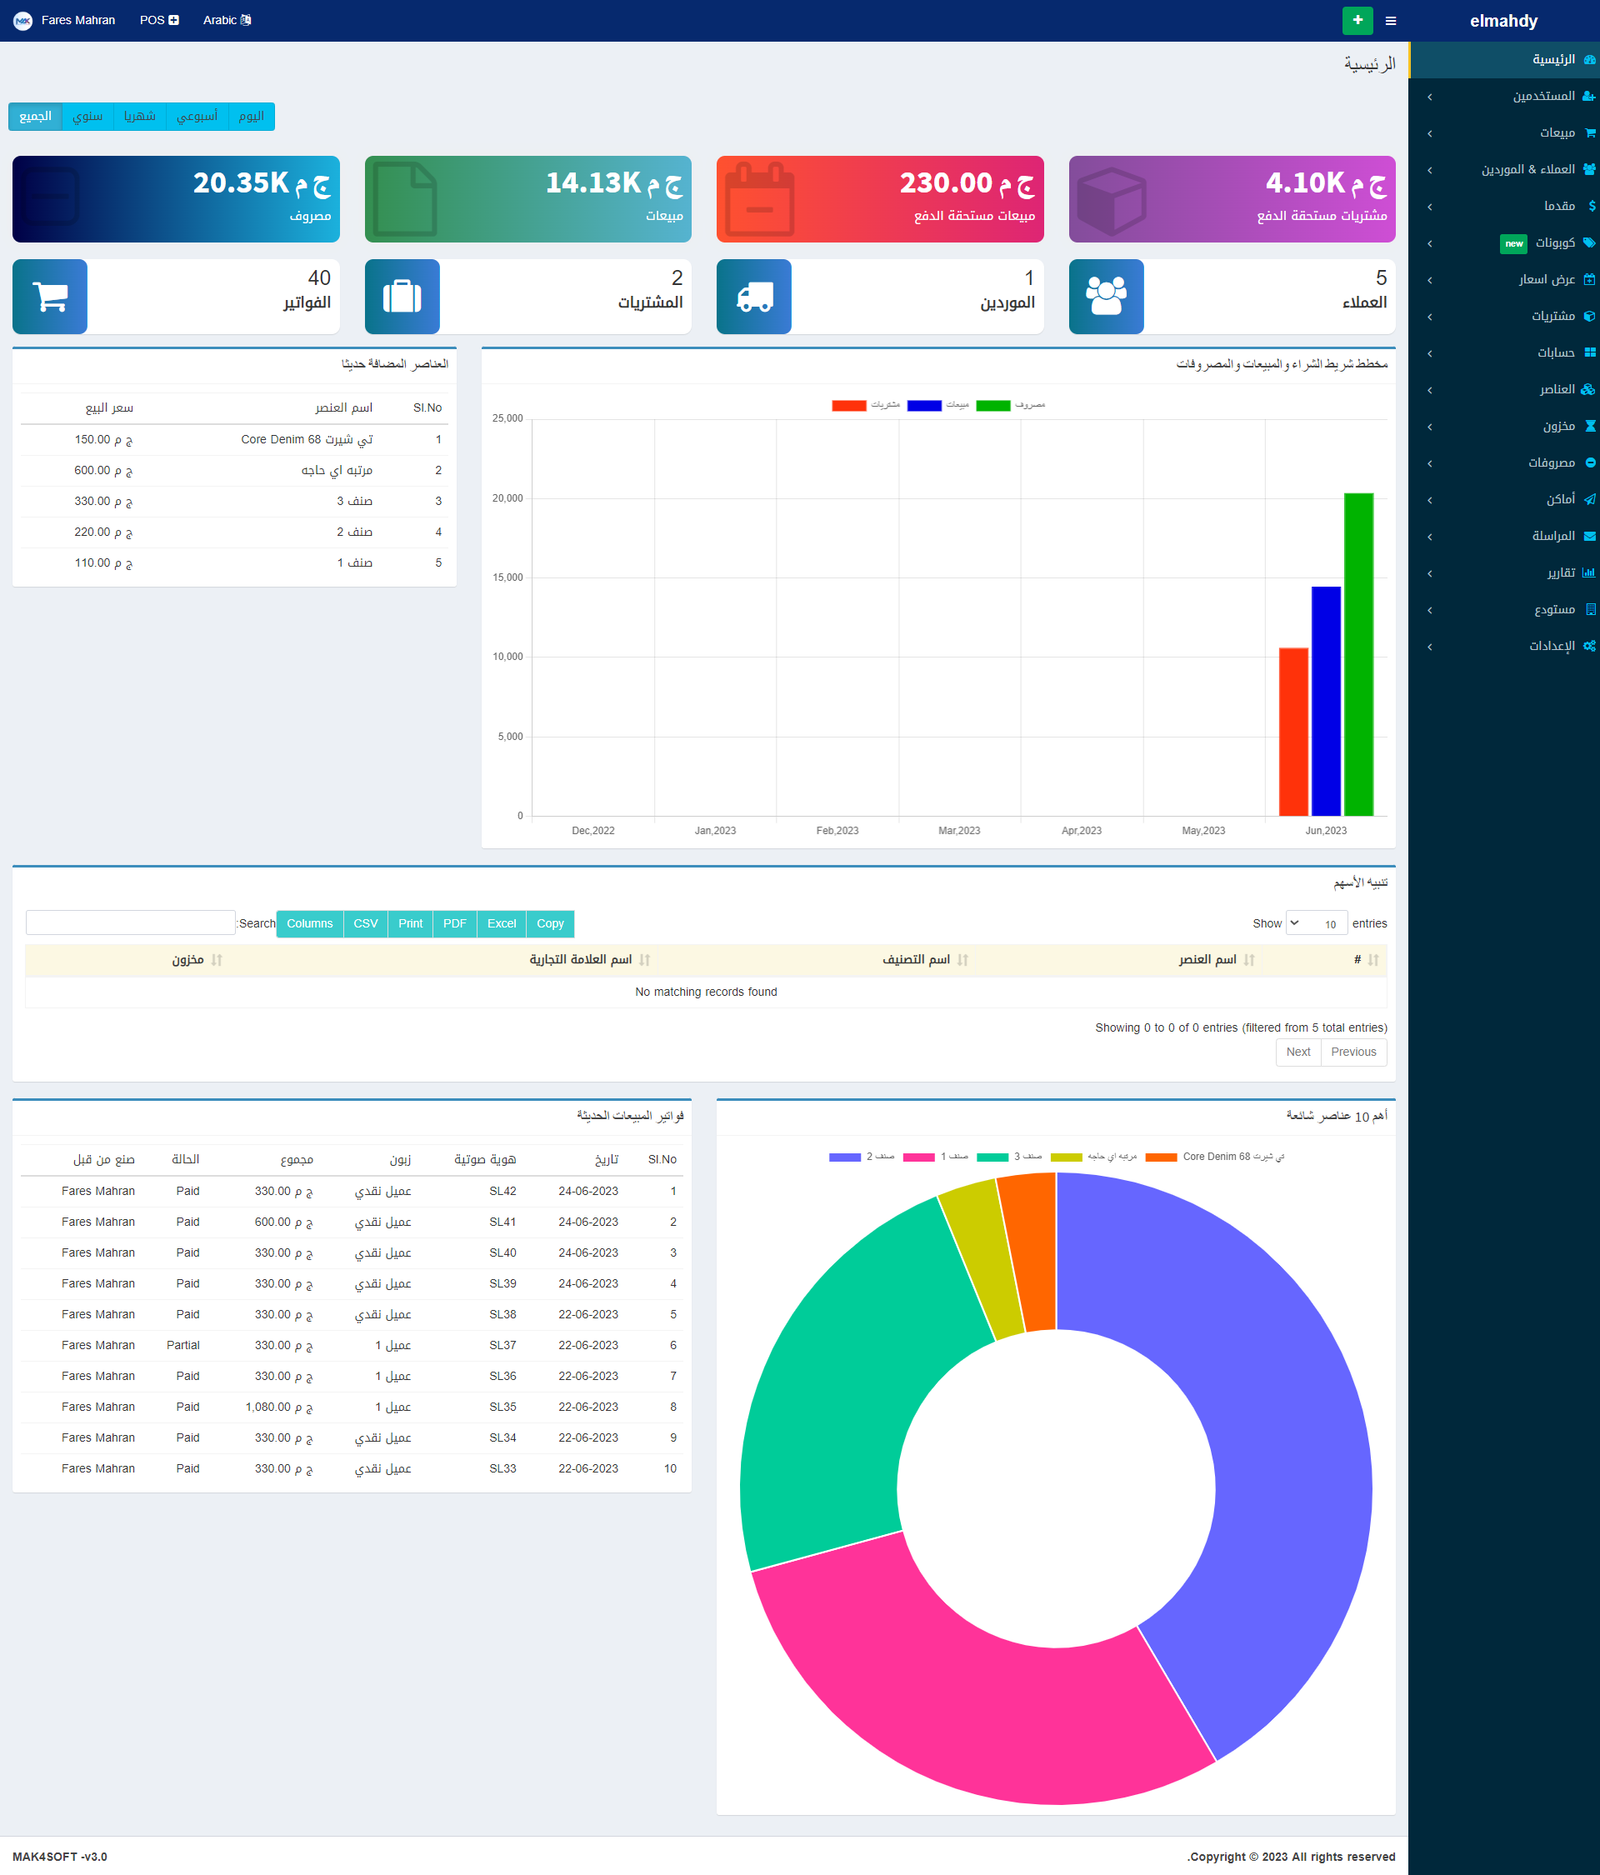1600x1875 pixels.
Task: Select the اليوم today filter tab
Action: (x=251, y=116)
